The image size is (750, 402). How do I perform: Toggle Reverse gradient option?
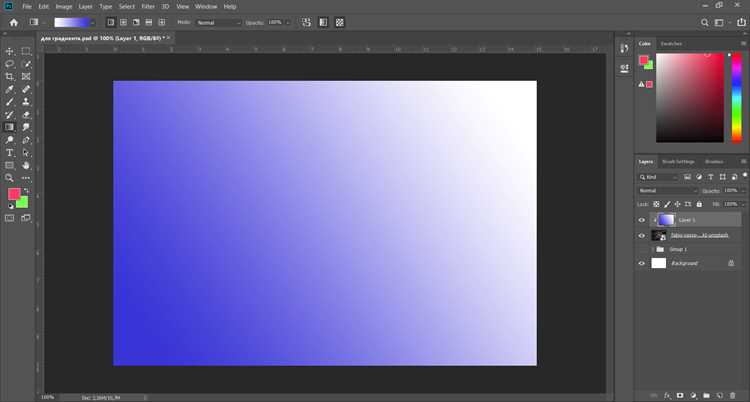[306, 22]
